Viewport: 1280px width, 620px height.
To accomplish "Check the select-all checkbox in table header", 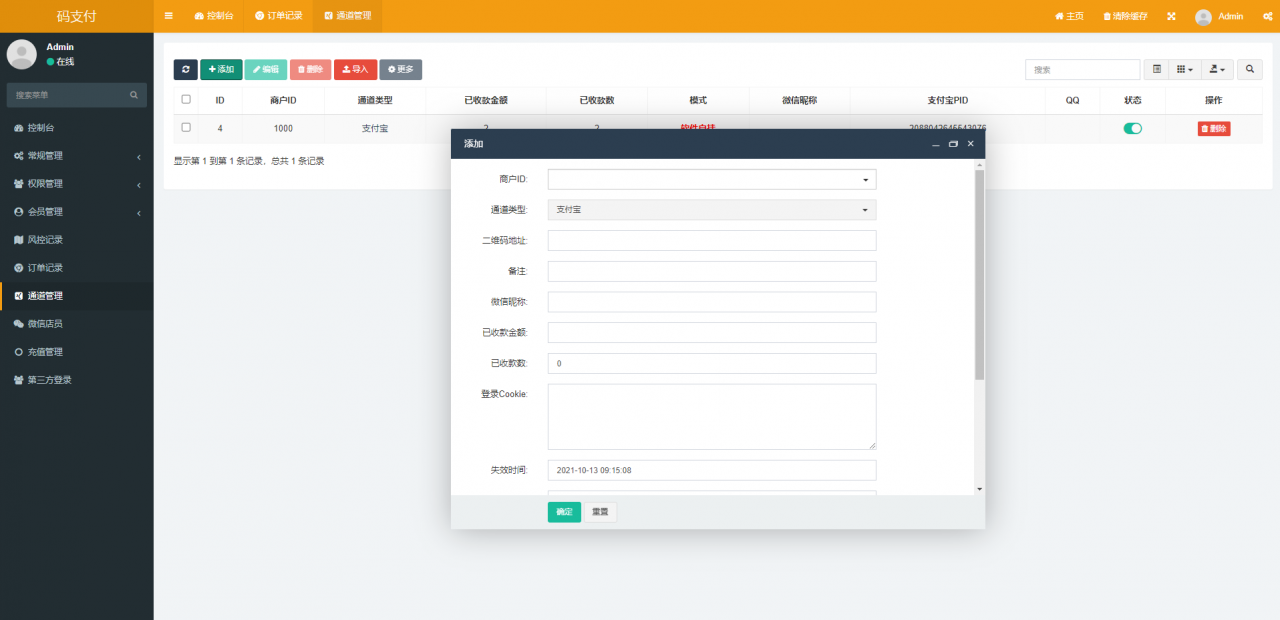I will tap(185, 100).
